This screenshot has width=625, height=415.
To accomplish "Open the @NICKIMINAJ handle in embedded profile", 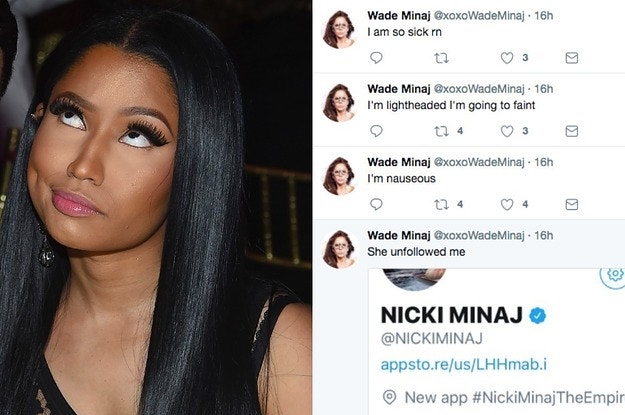I will tap(432, 338).
